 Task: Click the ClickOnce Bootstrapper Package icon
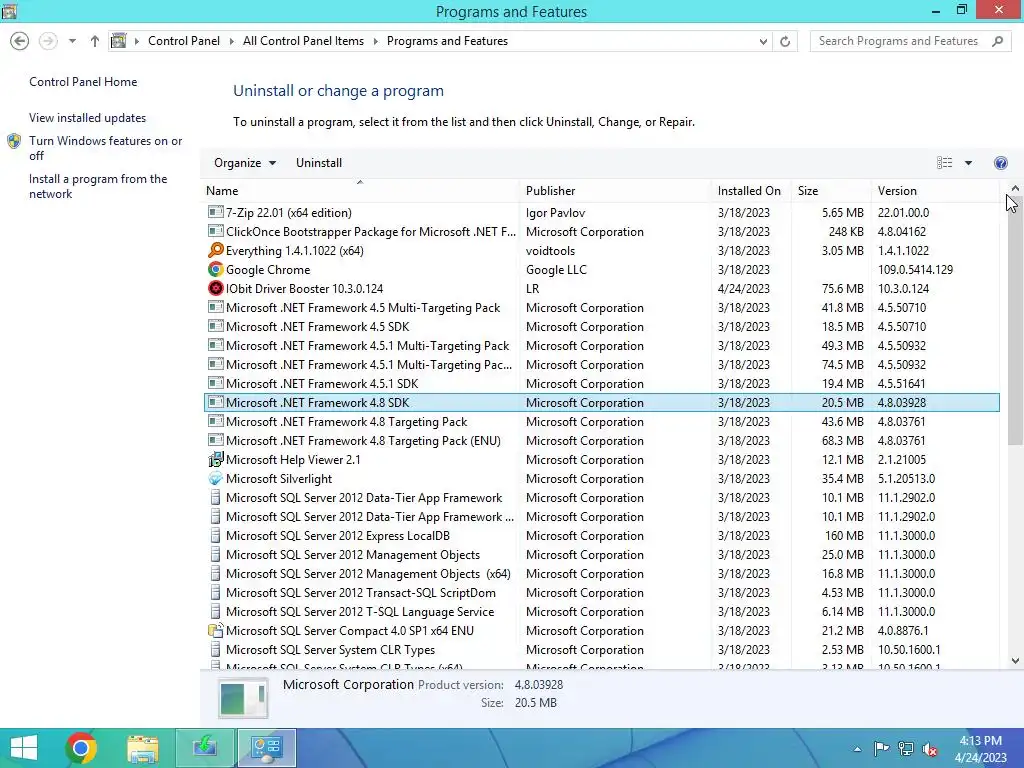pyautogui.click(x=215, y=231)
